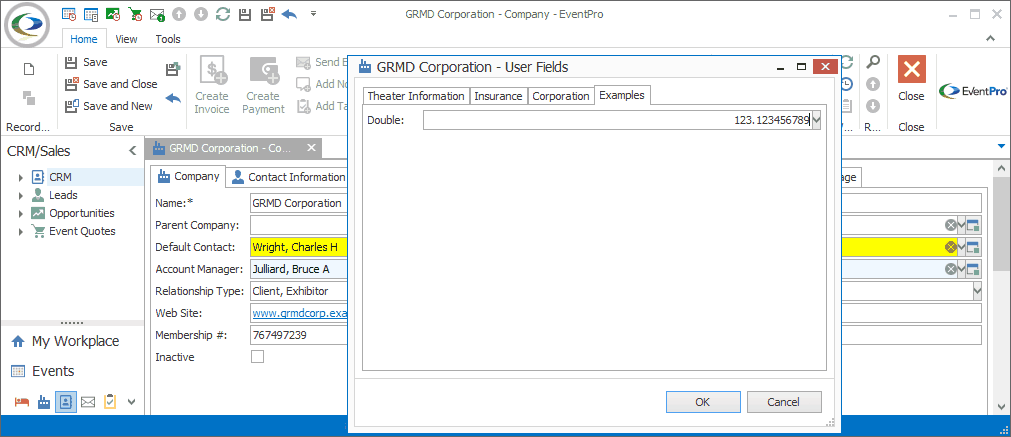Click the blue factory icon in navigation bar
The image size is (1011, 437).
[x=44, y=402]
